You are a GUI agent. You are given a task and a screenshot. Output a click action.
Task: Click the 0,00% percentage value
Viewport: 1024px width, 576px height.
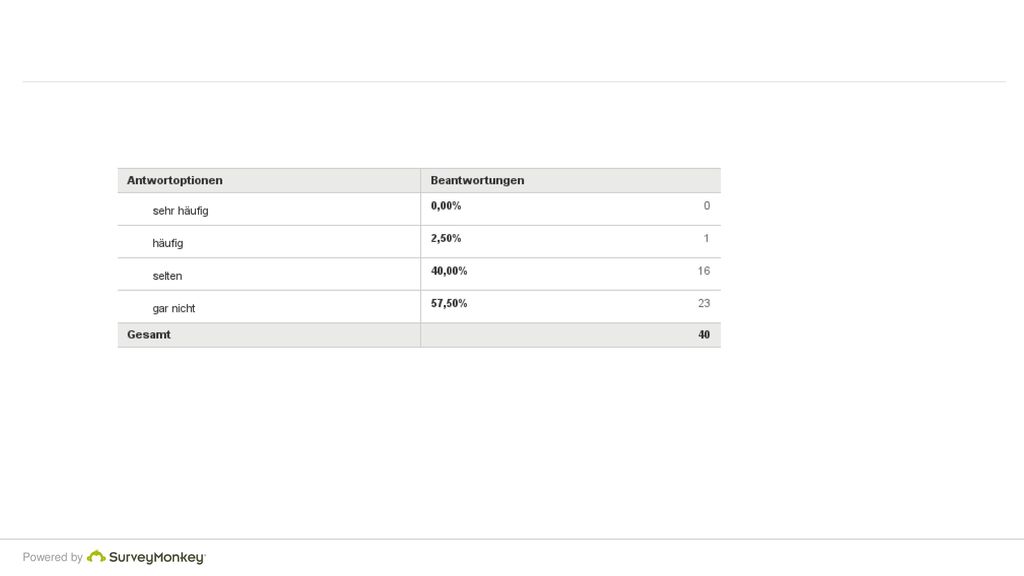tap(445, 206)
